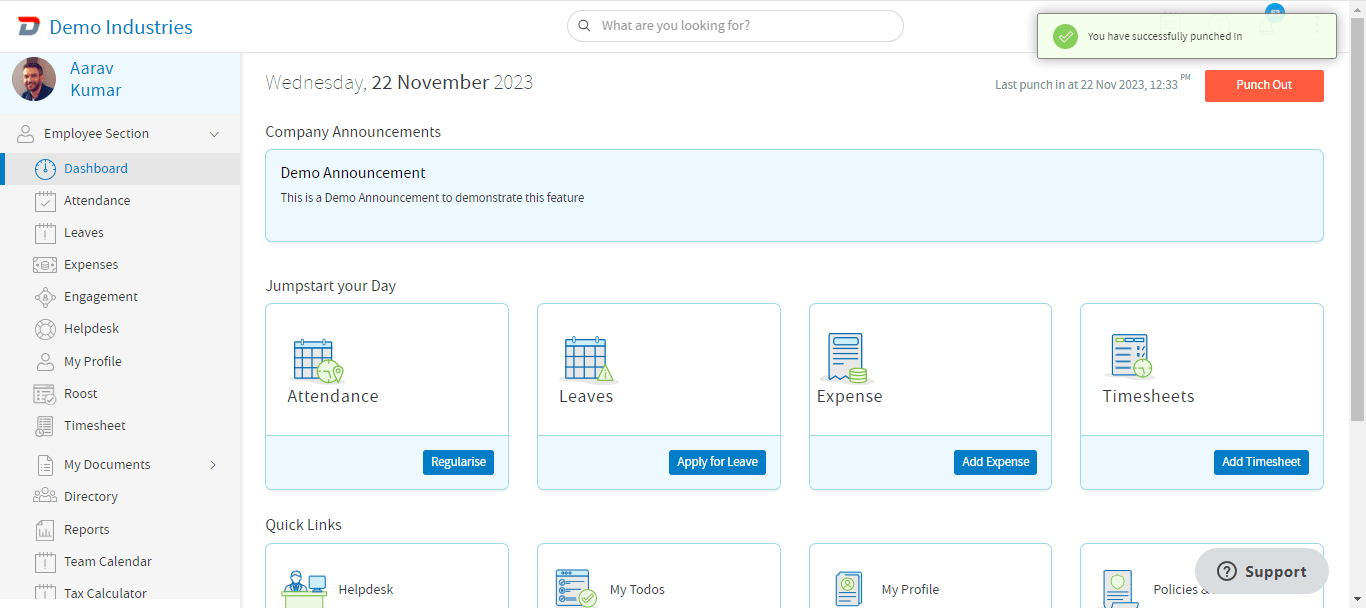
Task: Open Policies quick link shield icon
Action: 1119,589
